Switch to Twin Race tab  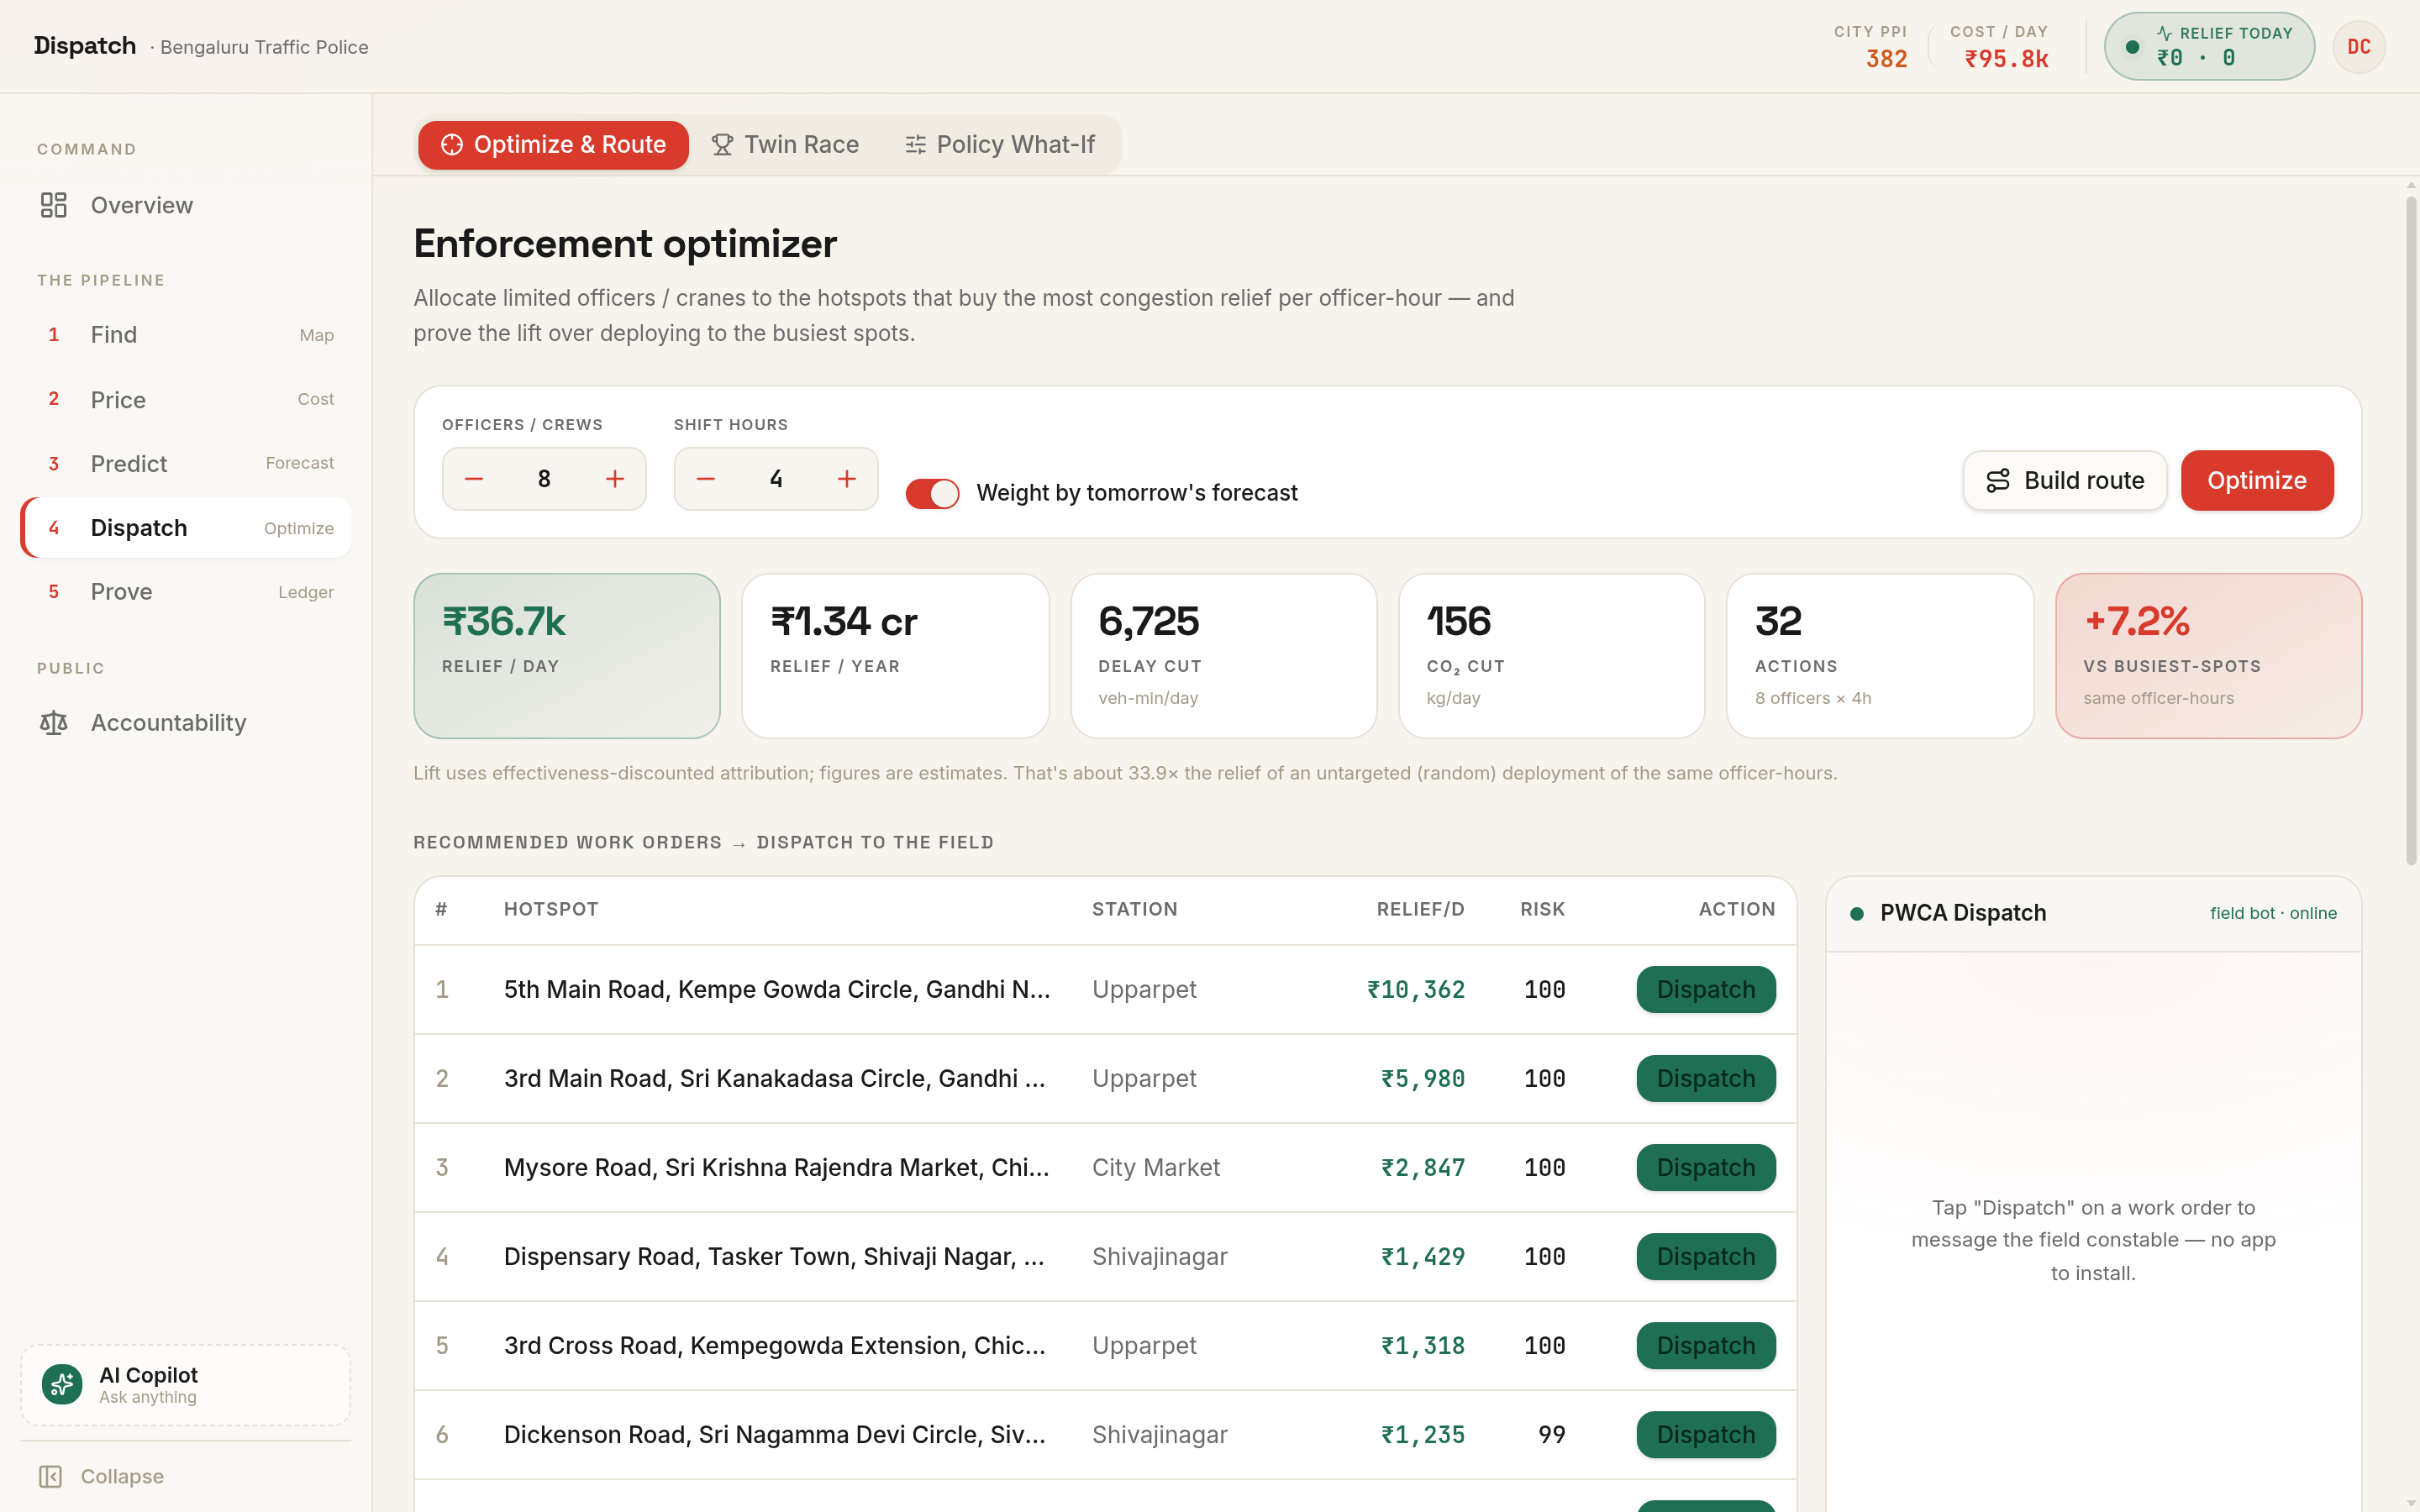pos(785,145)
